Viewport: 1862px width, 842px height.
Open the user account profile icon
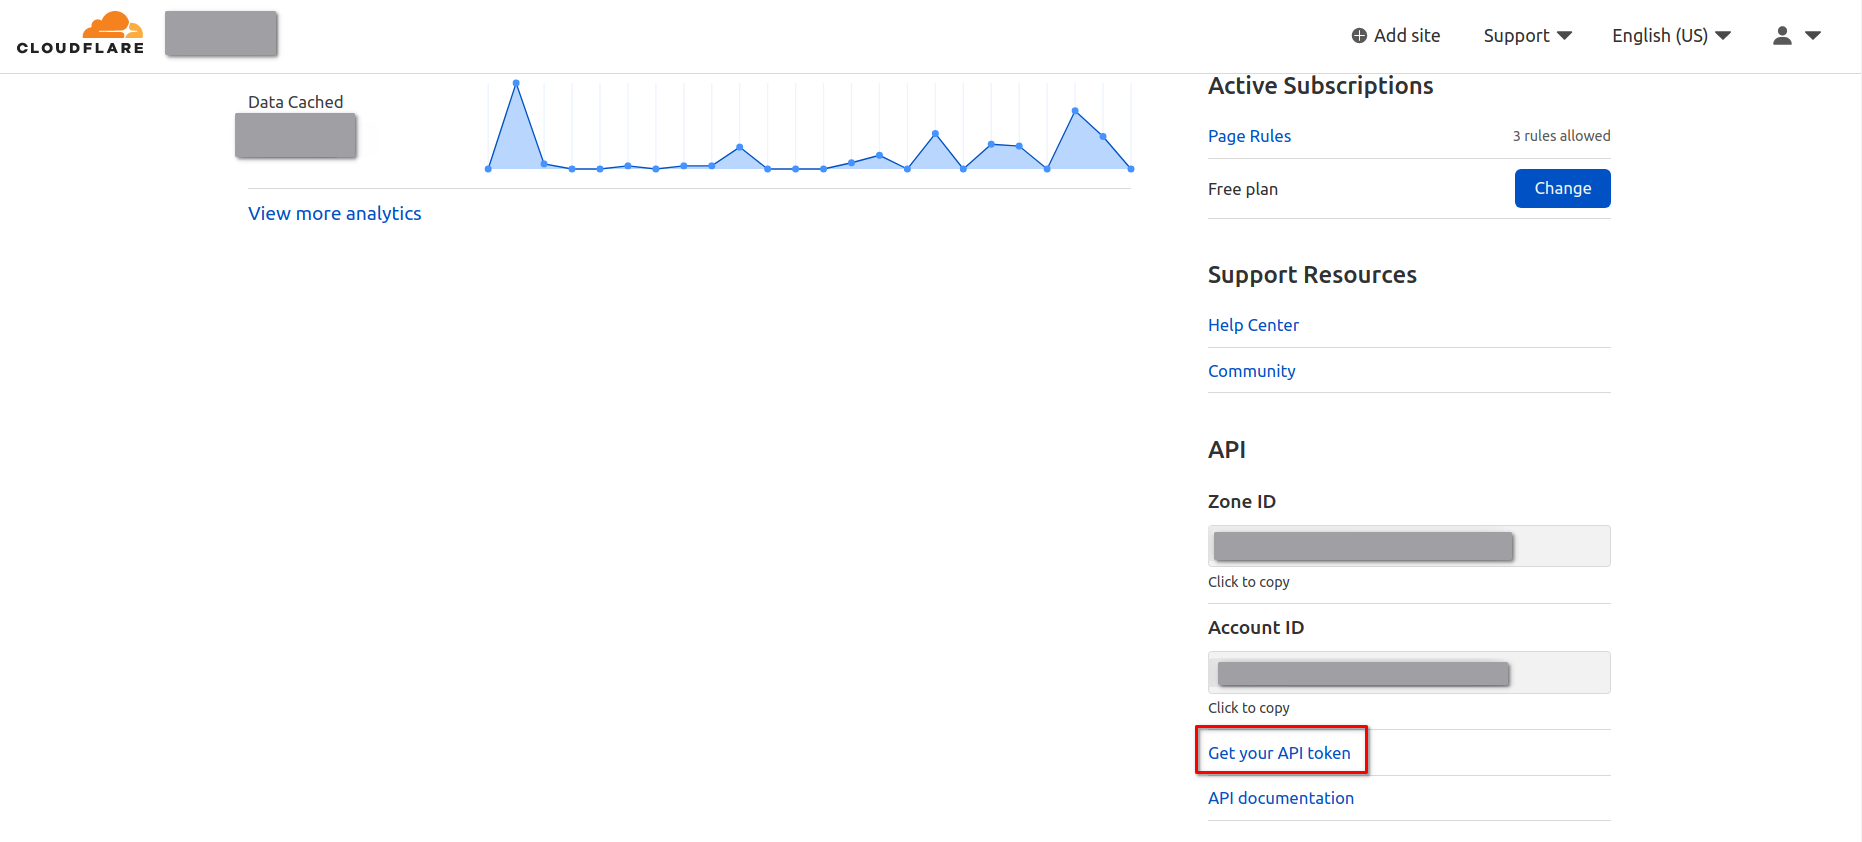tap(1782, 36)
